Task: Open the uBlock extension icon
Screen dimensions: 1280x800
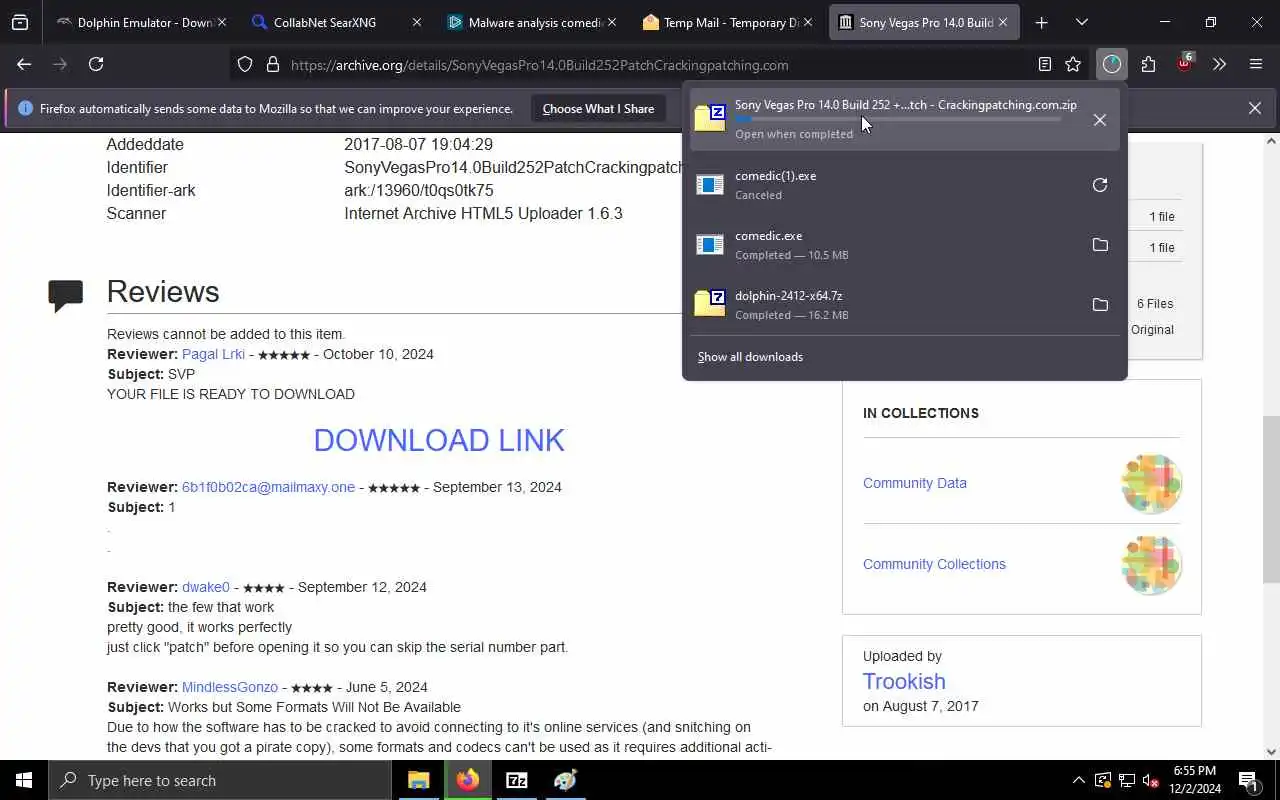Action: point(1185,64)
